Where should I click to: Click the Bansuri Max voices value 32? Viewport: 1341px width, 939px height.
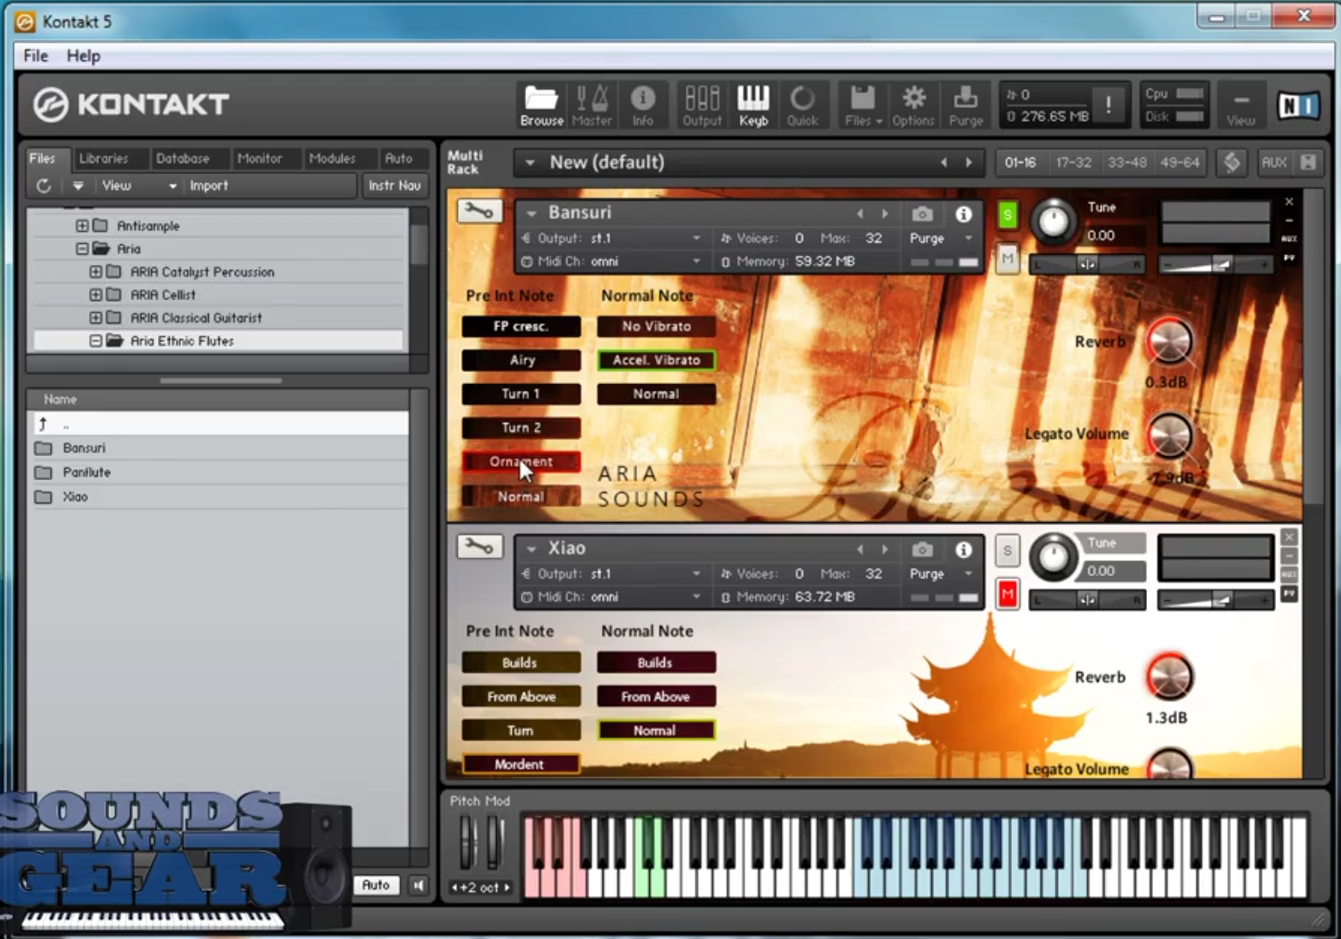[874, 238]
